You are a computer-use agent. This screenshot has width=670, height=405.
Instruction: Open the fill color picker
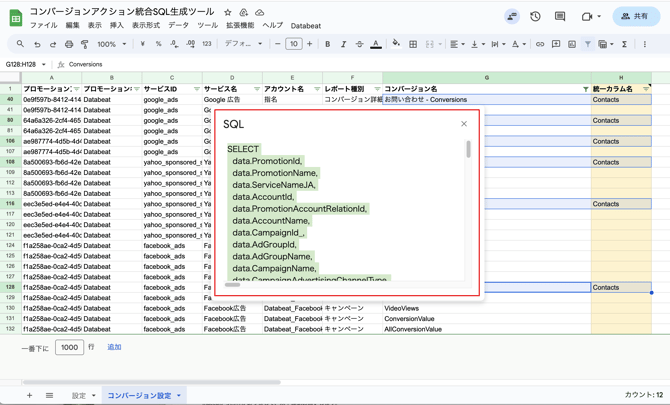396,44
